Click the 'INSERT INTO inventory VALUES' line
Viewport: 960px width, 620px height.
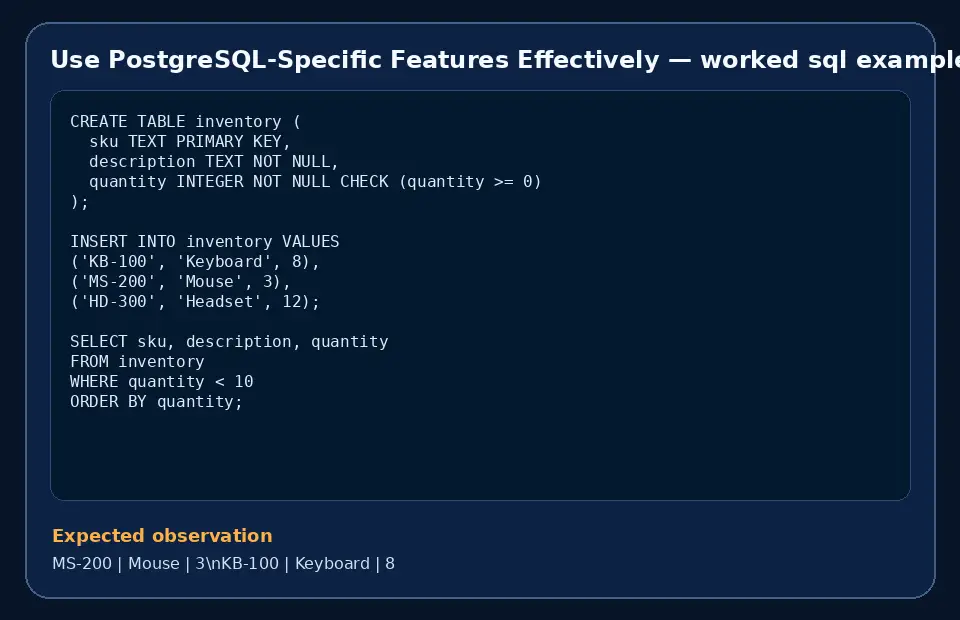pos(204,242)
